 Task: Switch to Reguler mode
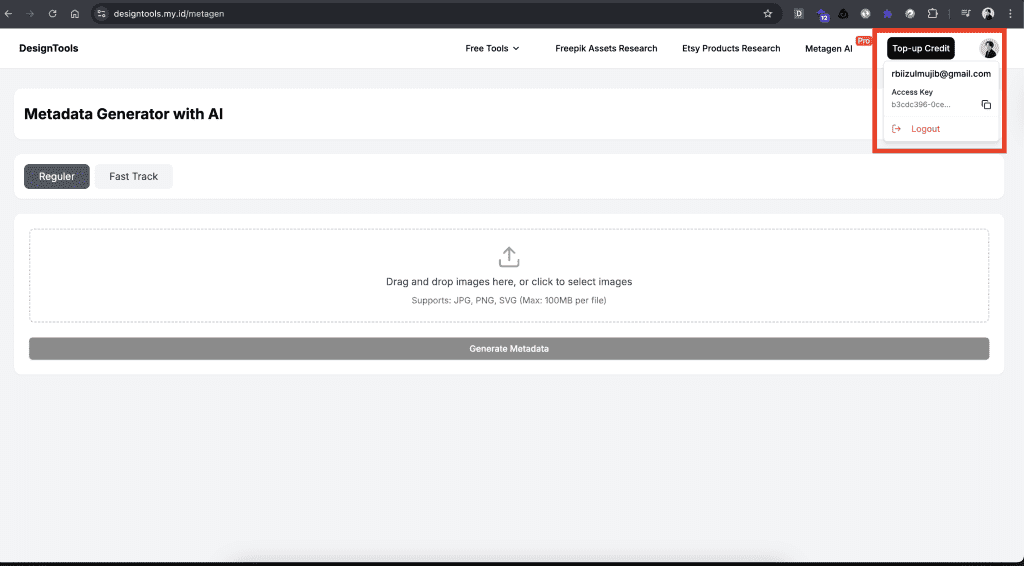57,176
